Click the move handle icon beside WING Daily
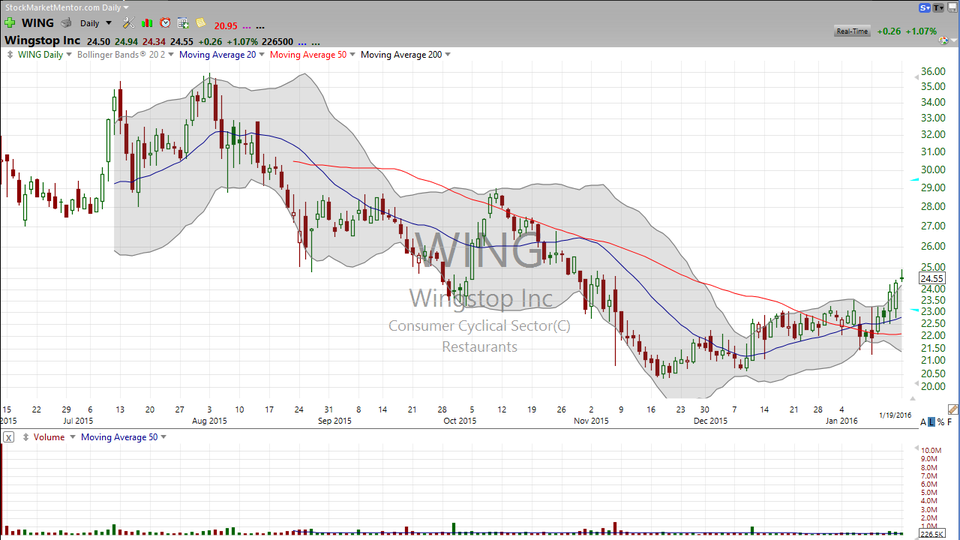Image resolution: width=960 pixels, height=540 pixels. click(10, 54)
